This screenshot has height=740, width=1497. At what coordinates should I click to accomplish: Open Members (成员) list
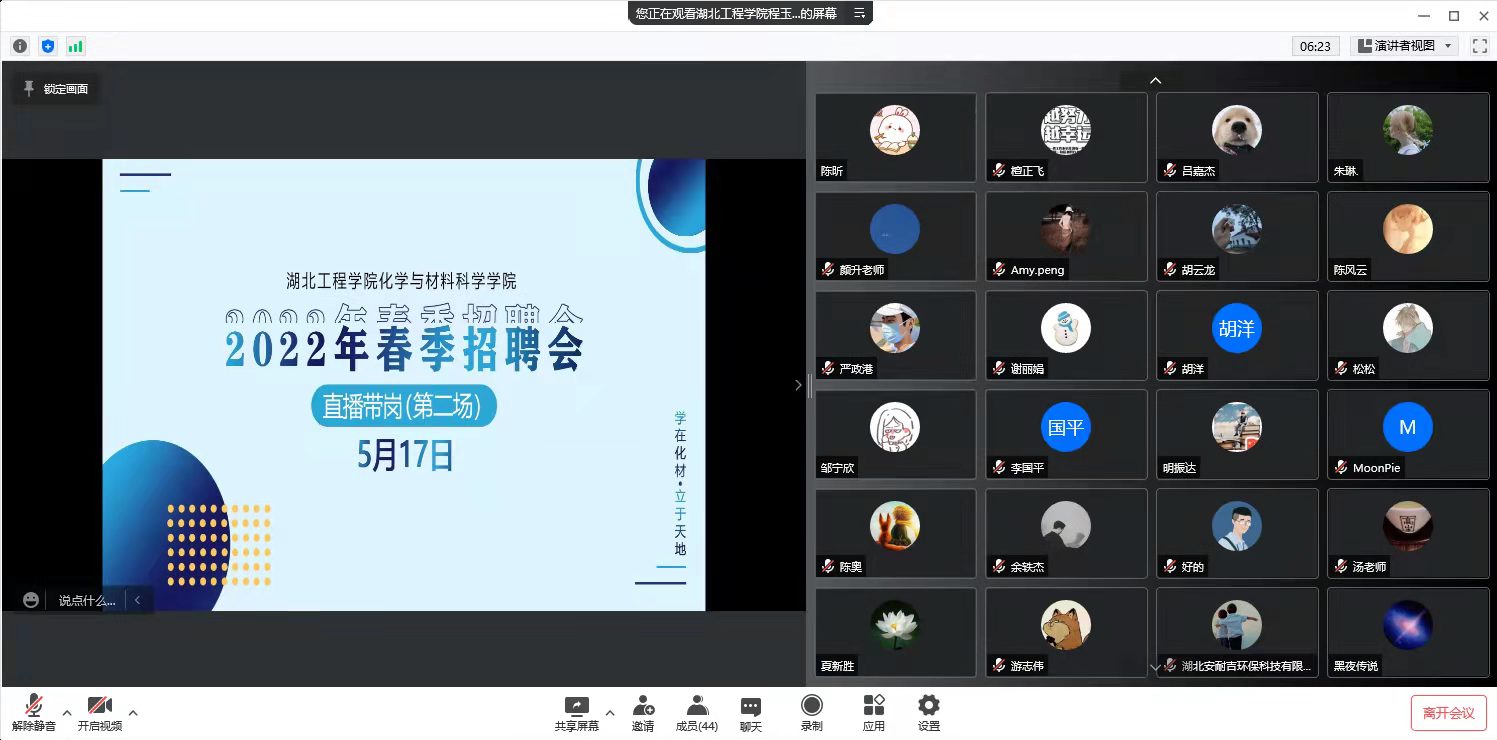697,707
